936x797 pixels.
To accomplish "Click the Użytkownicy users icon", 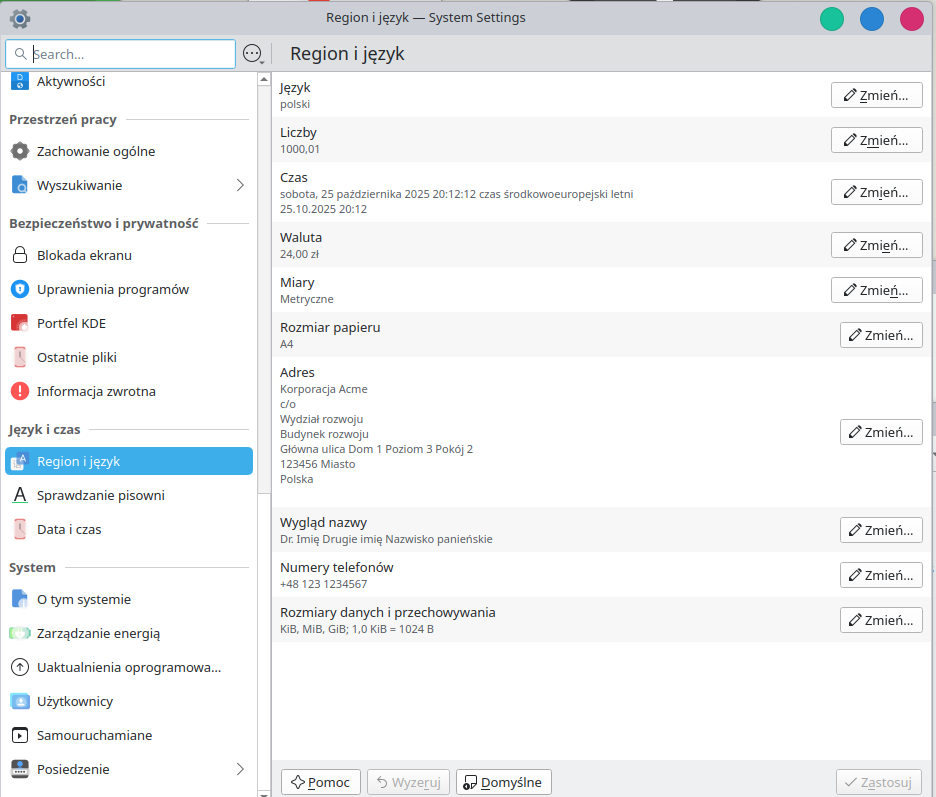I will pyautogui.click(x=19, y=701).
